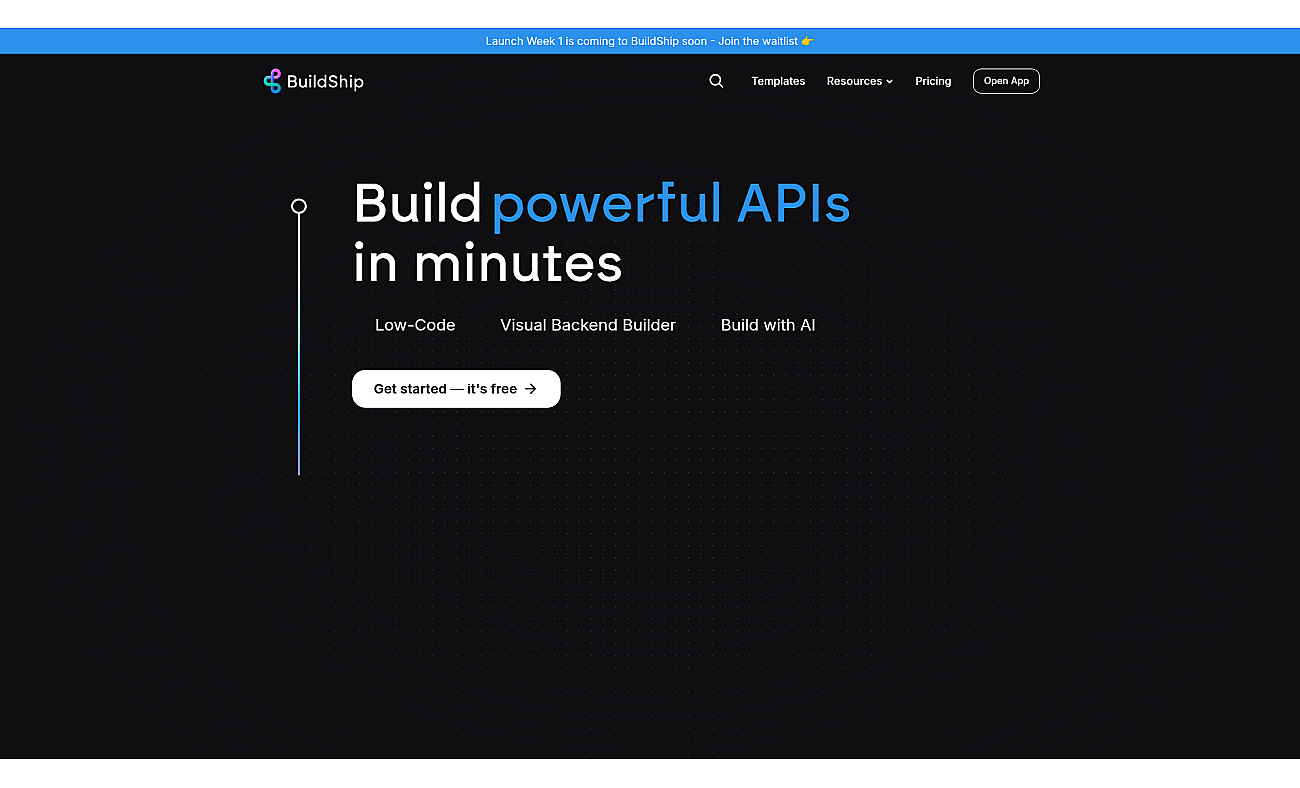Click the 'in minutes' headline text
Image resolution: width=1300 pixels, height=788 pixels.
click(488, 263)
